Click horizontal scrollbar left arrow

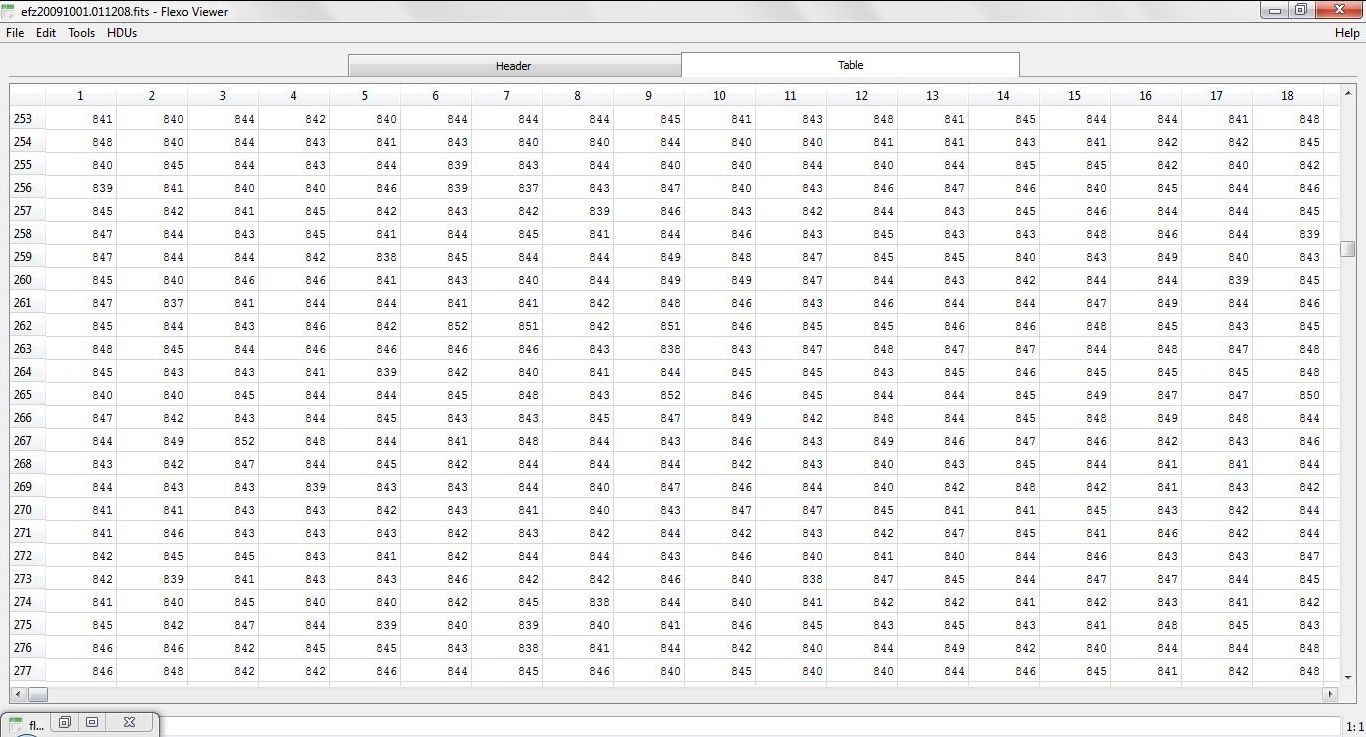pos(18,694)
